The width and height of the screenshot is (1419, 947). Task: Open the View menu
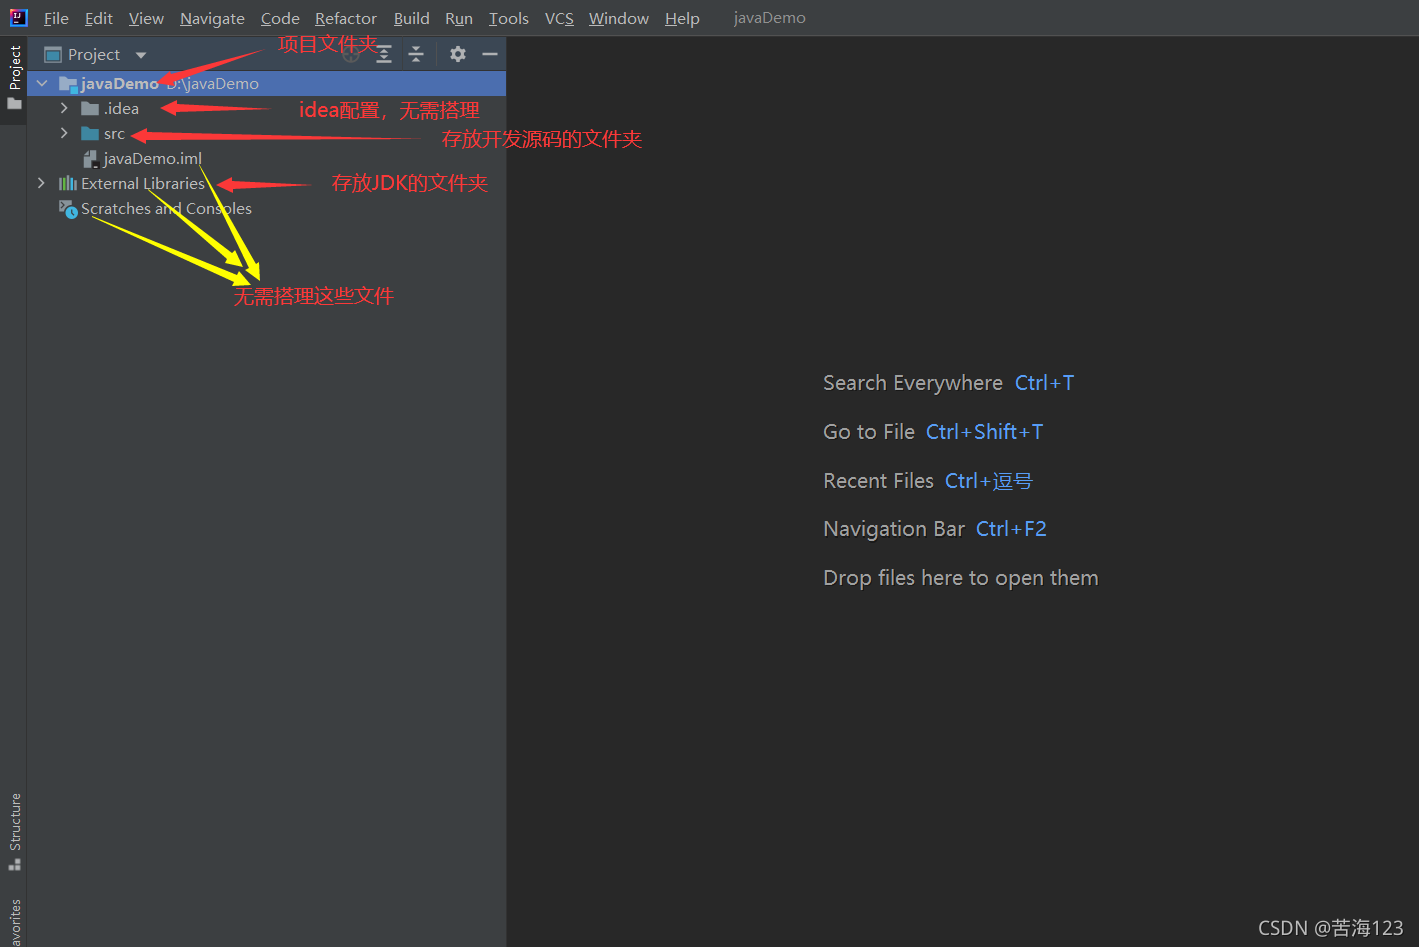tap(146, 18)
